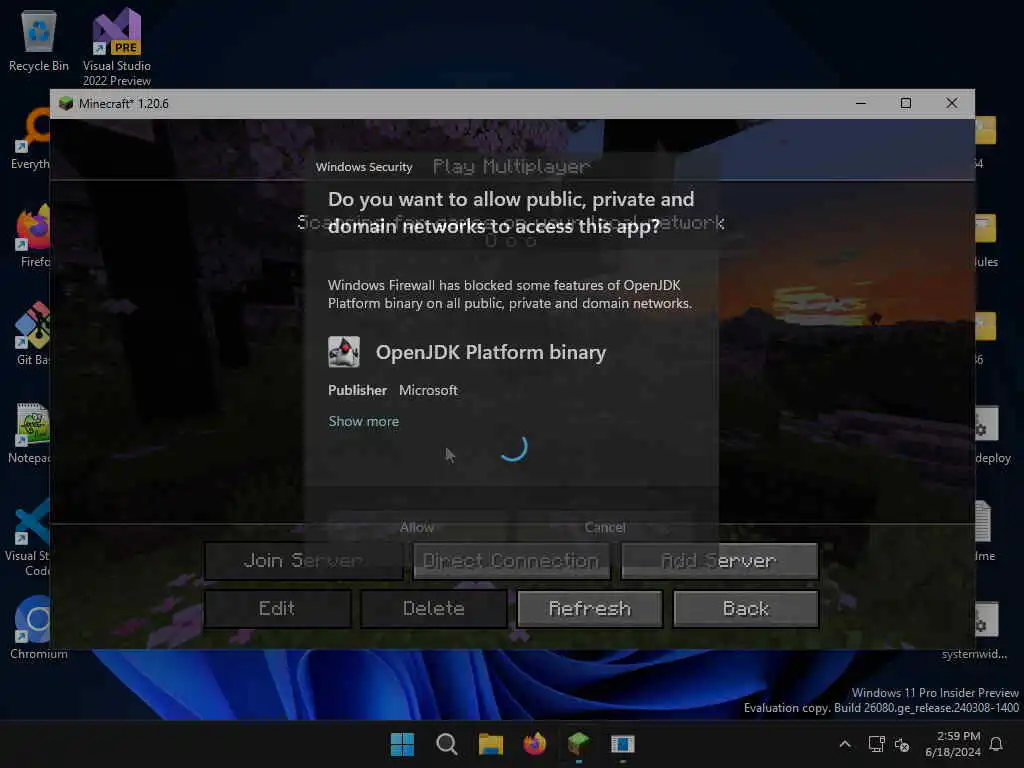Open the notifications bell icon

coord(996,744)
